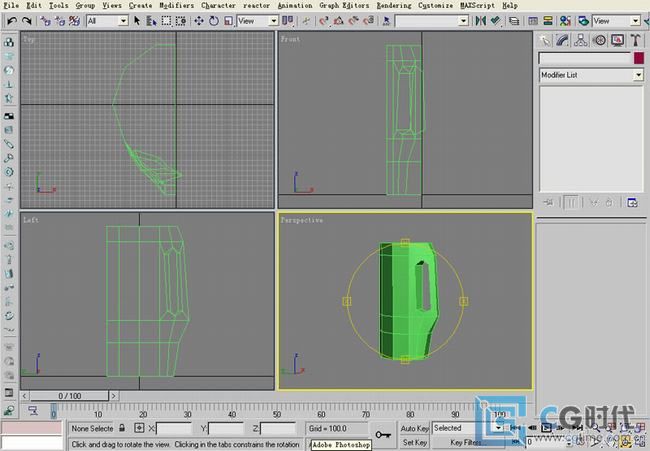Open the Graph Editors menu
Screen dimensions: 650x451
344,5
